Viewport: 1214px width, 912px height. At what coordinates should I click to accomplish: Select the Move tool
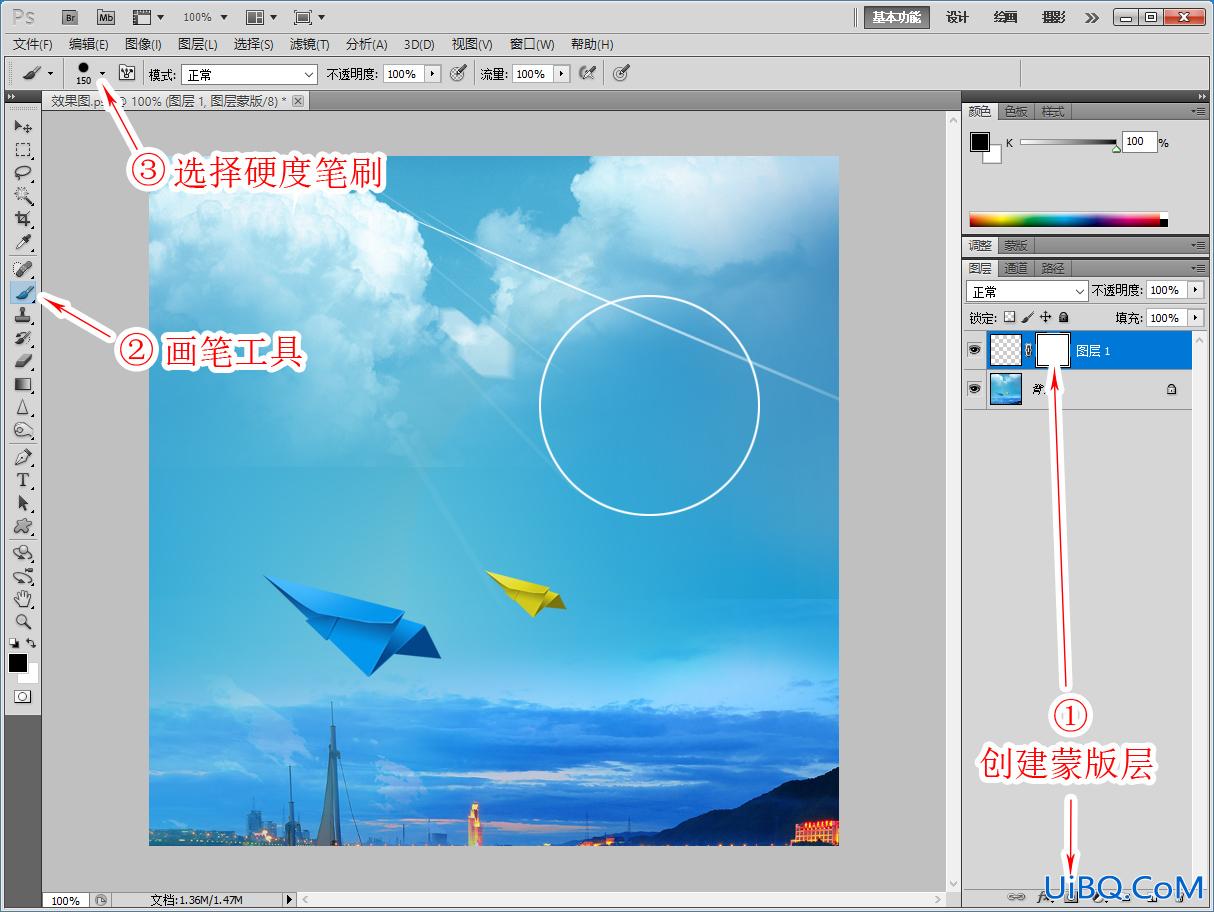tap(23, 127)
